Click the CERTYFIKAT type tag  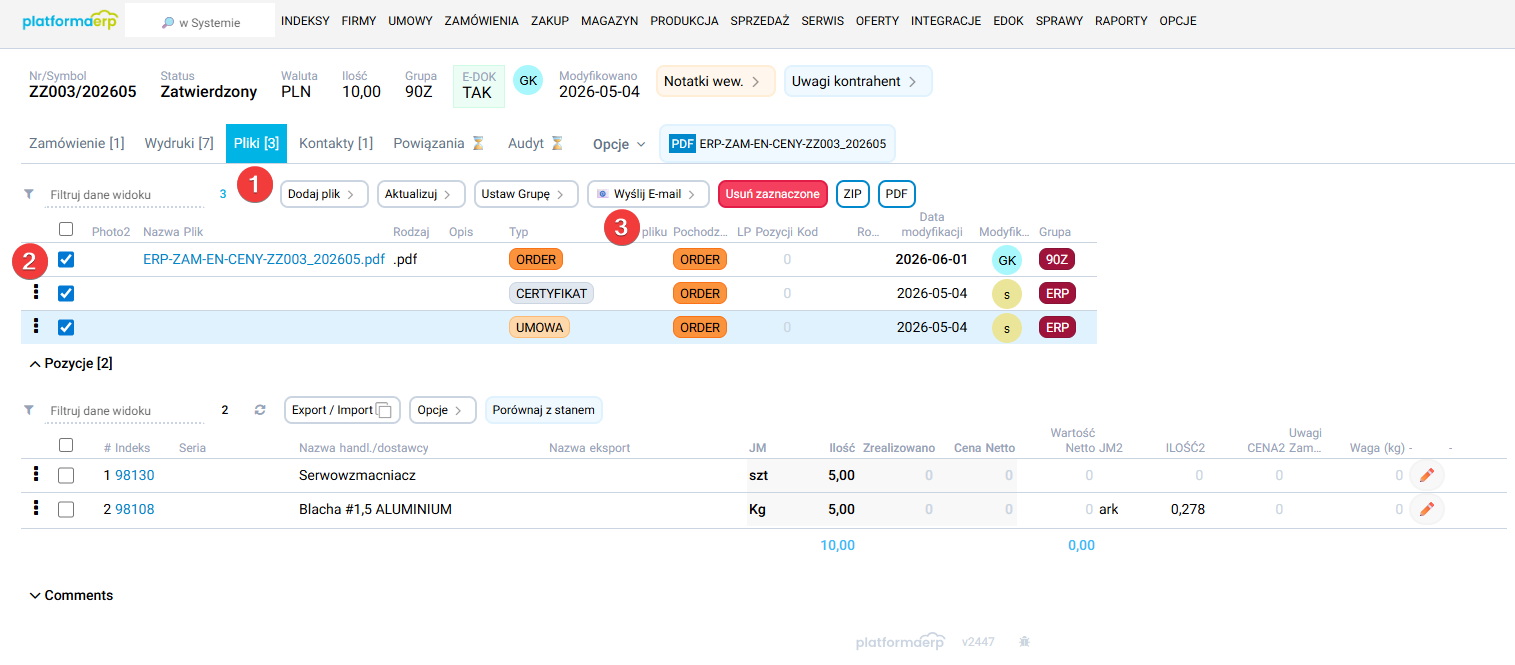(x=552, y=293)
